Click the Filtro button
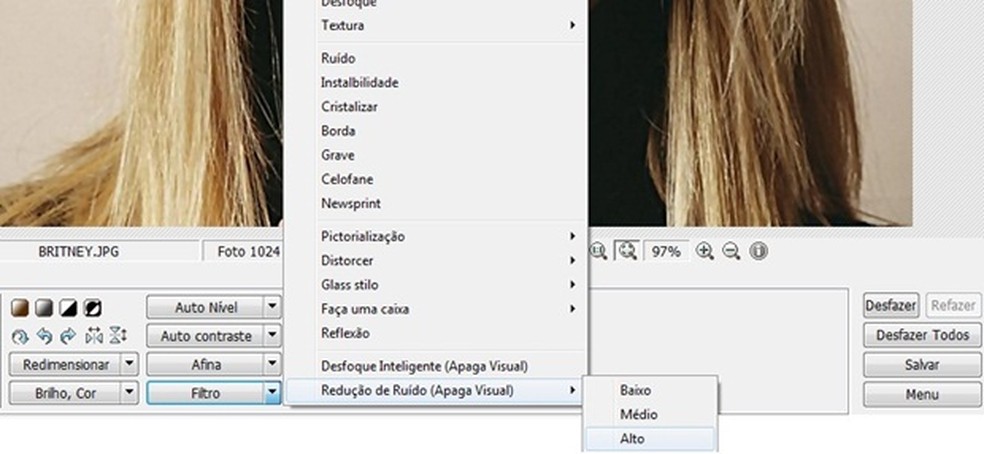 pyautogui.click(x=205, y=393)
